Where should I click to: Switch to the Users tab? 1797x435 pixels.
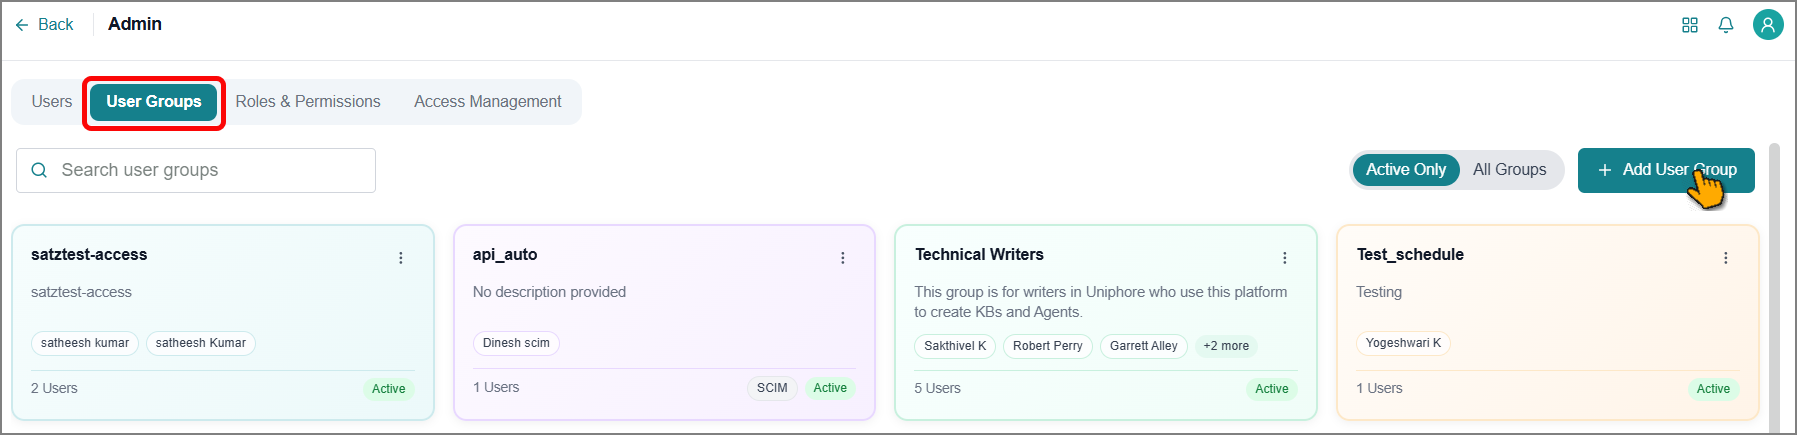click(x=51, y=101)
